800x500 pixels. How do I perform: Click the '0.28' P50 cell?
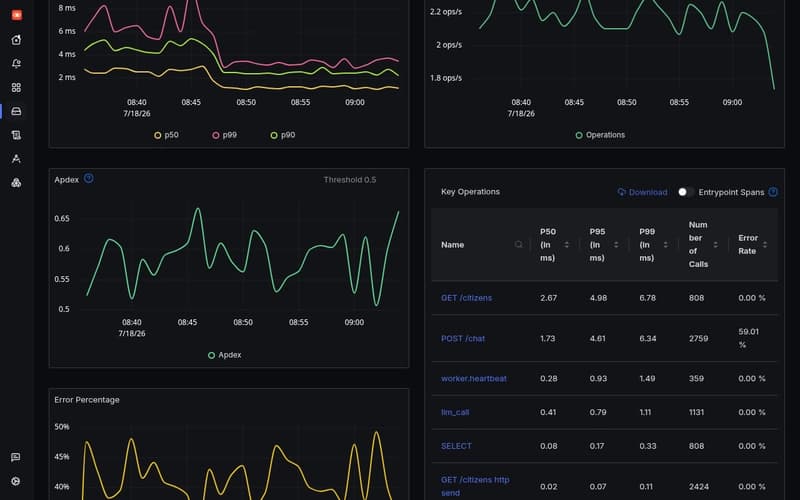point(548,379)
